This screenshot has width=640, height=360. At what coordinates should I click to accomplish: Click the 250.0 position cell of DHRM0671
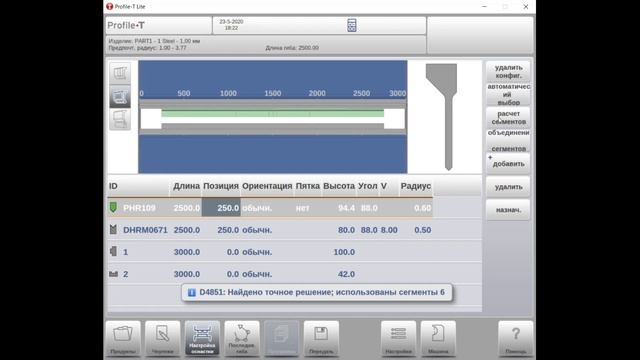click(x=228, y=230)
